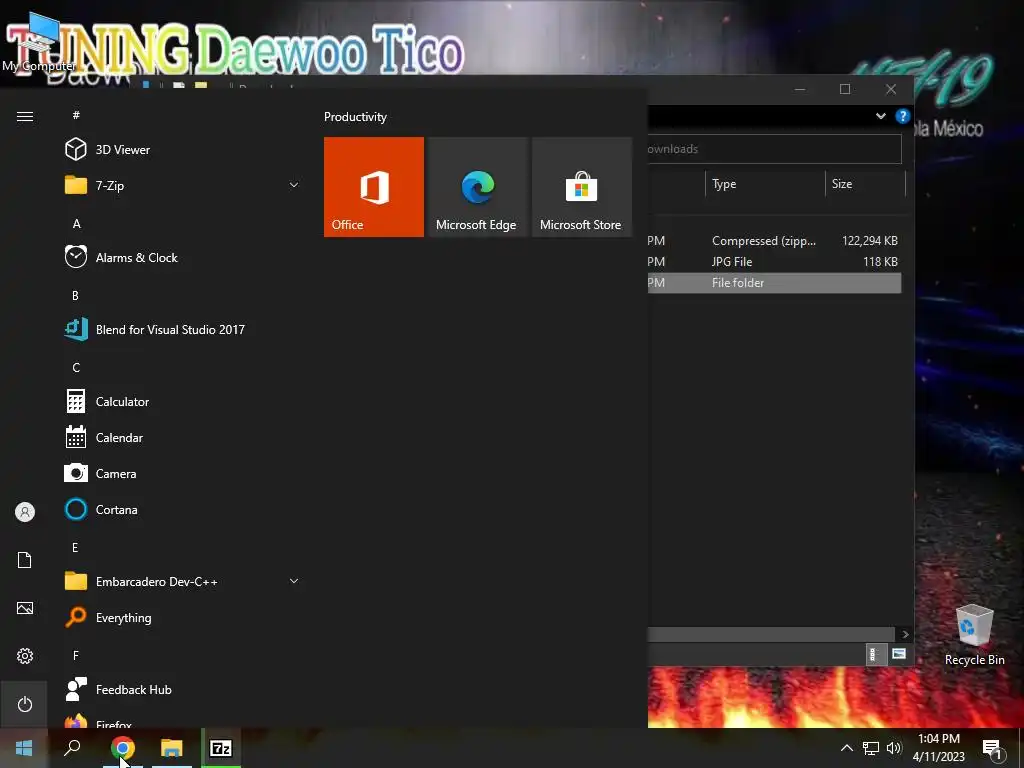Open taskbar Search
The image size is (1024, 768).
tap(72, 748)
